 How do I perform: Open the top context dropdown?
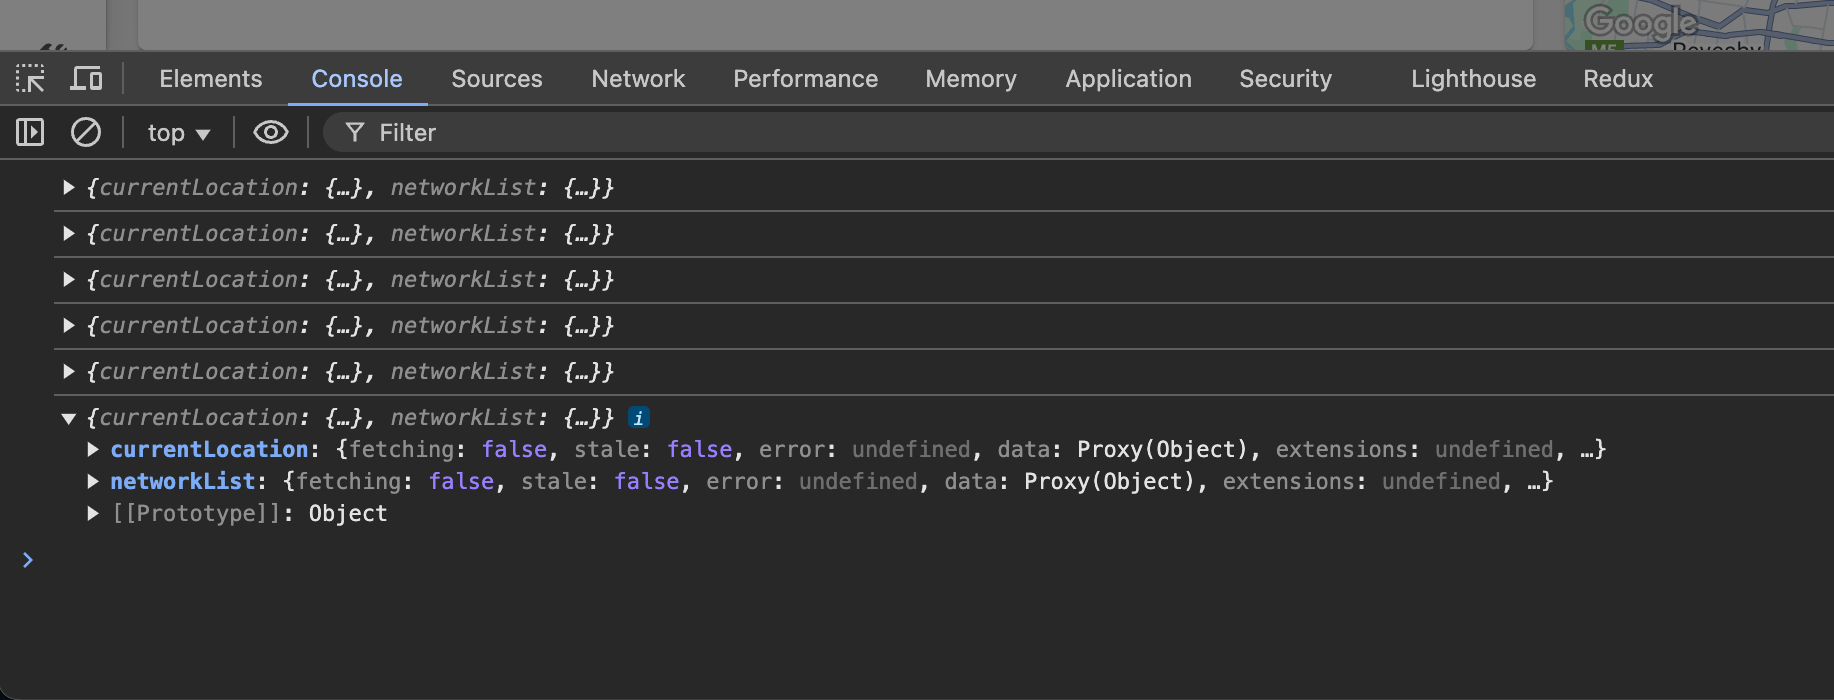click(x=178, y=133)
